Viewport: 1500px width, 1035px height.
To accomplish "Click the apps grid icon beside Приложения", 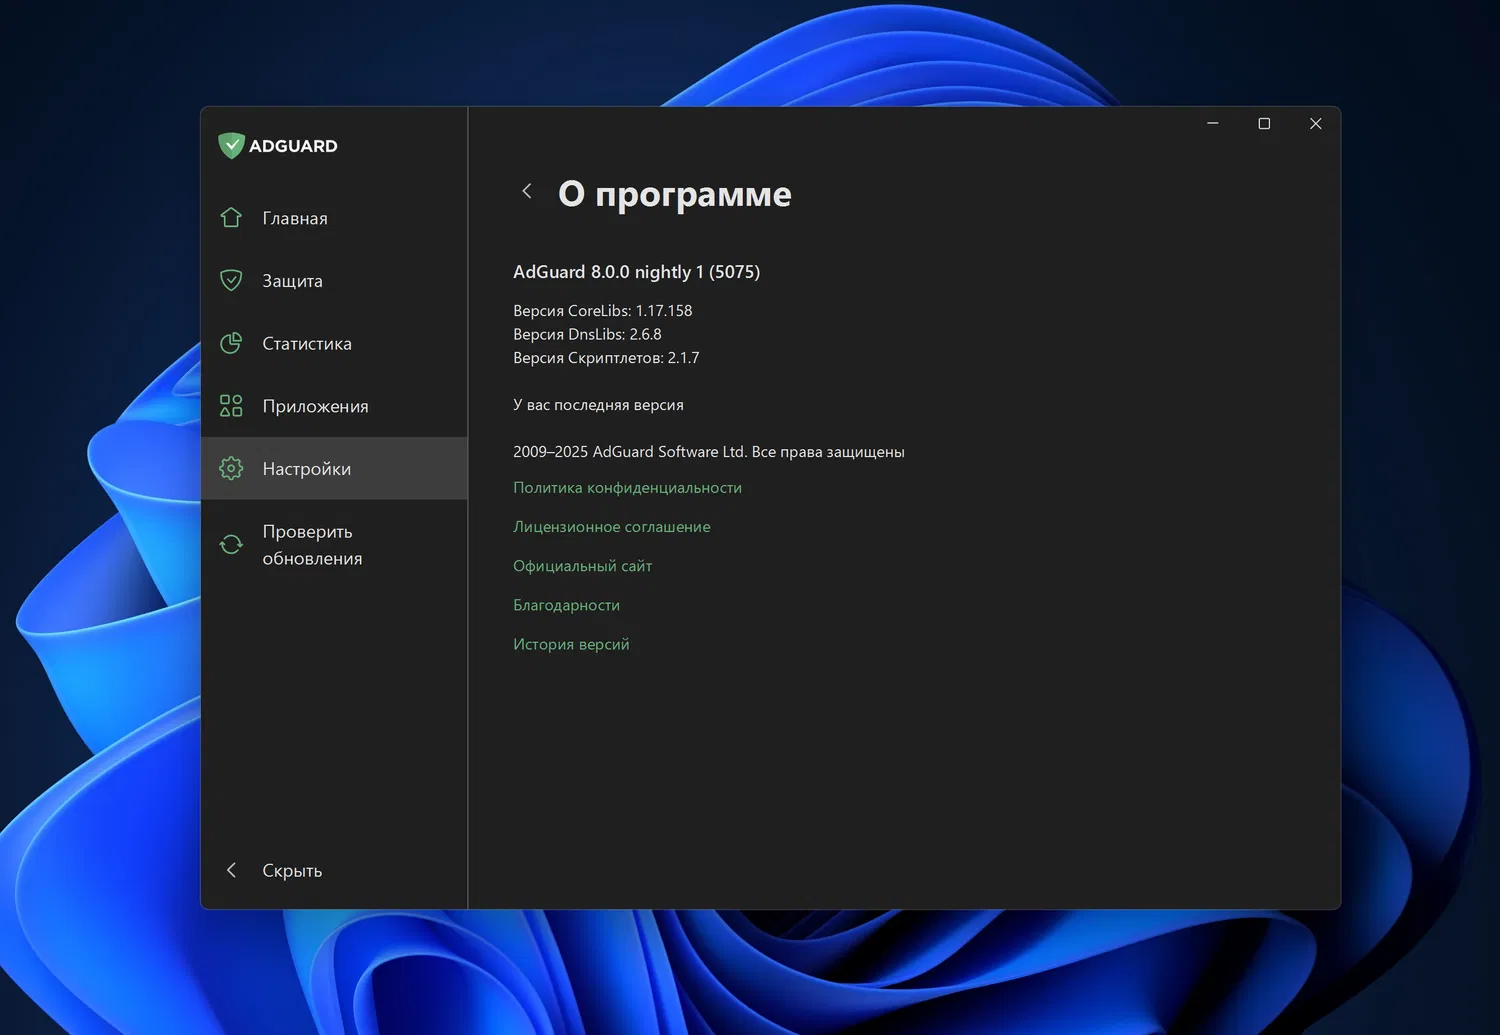I will click(231, 406).
